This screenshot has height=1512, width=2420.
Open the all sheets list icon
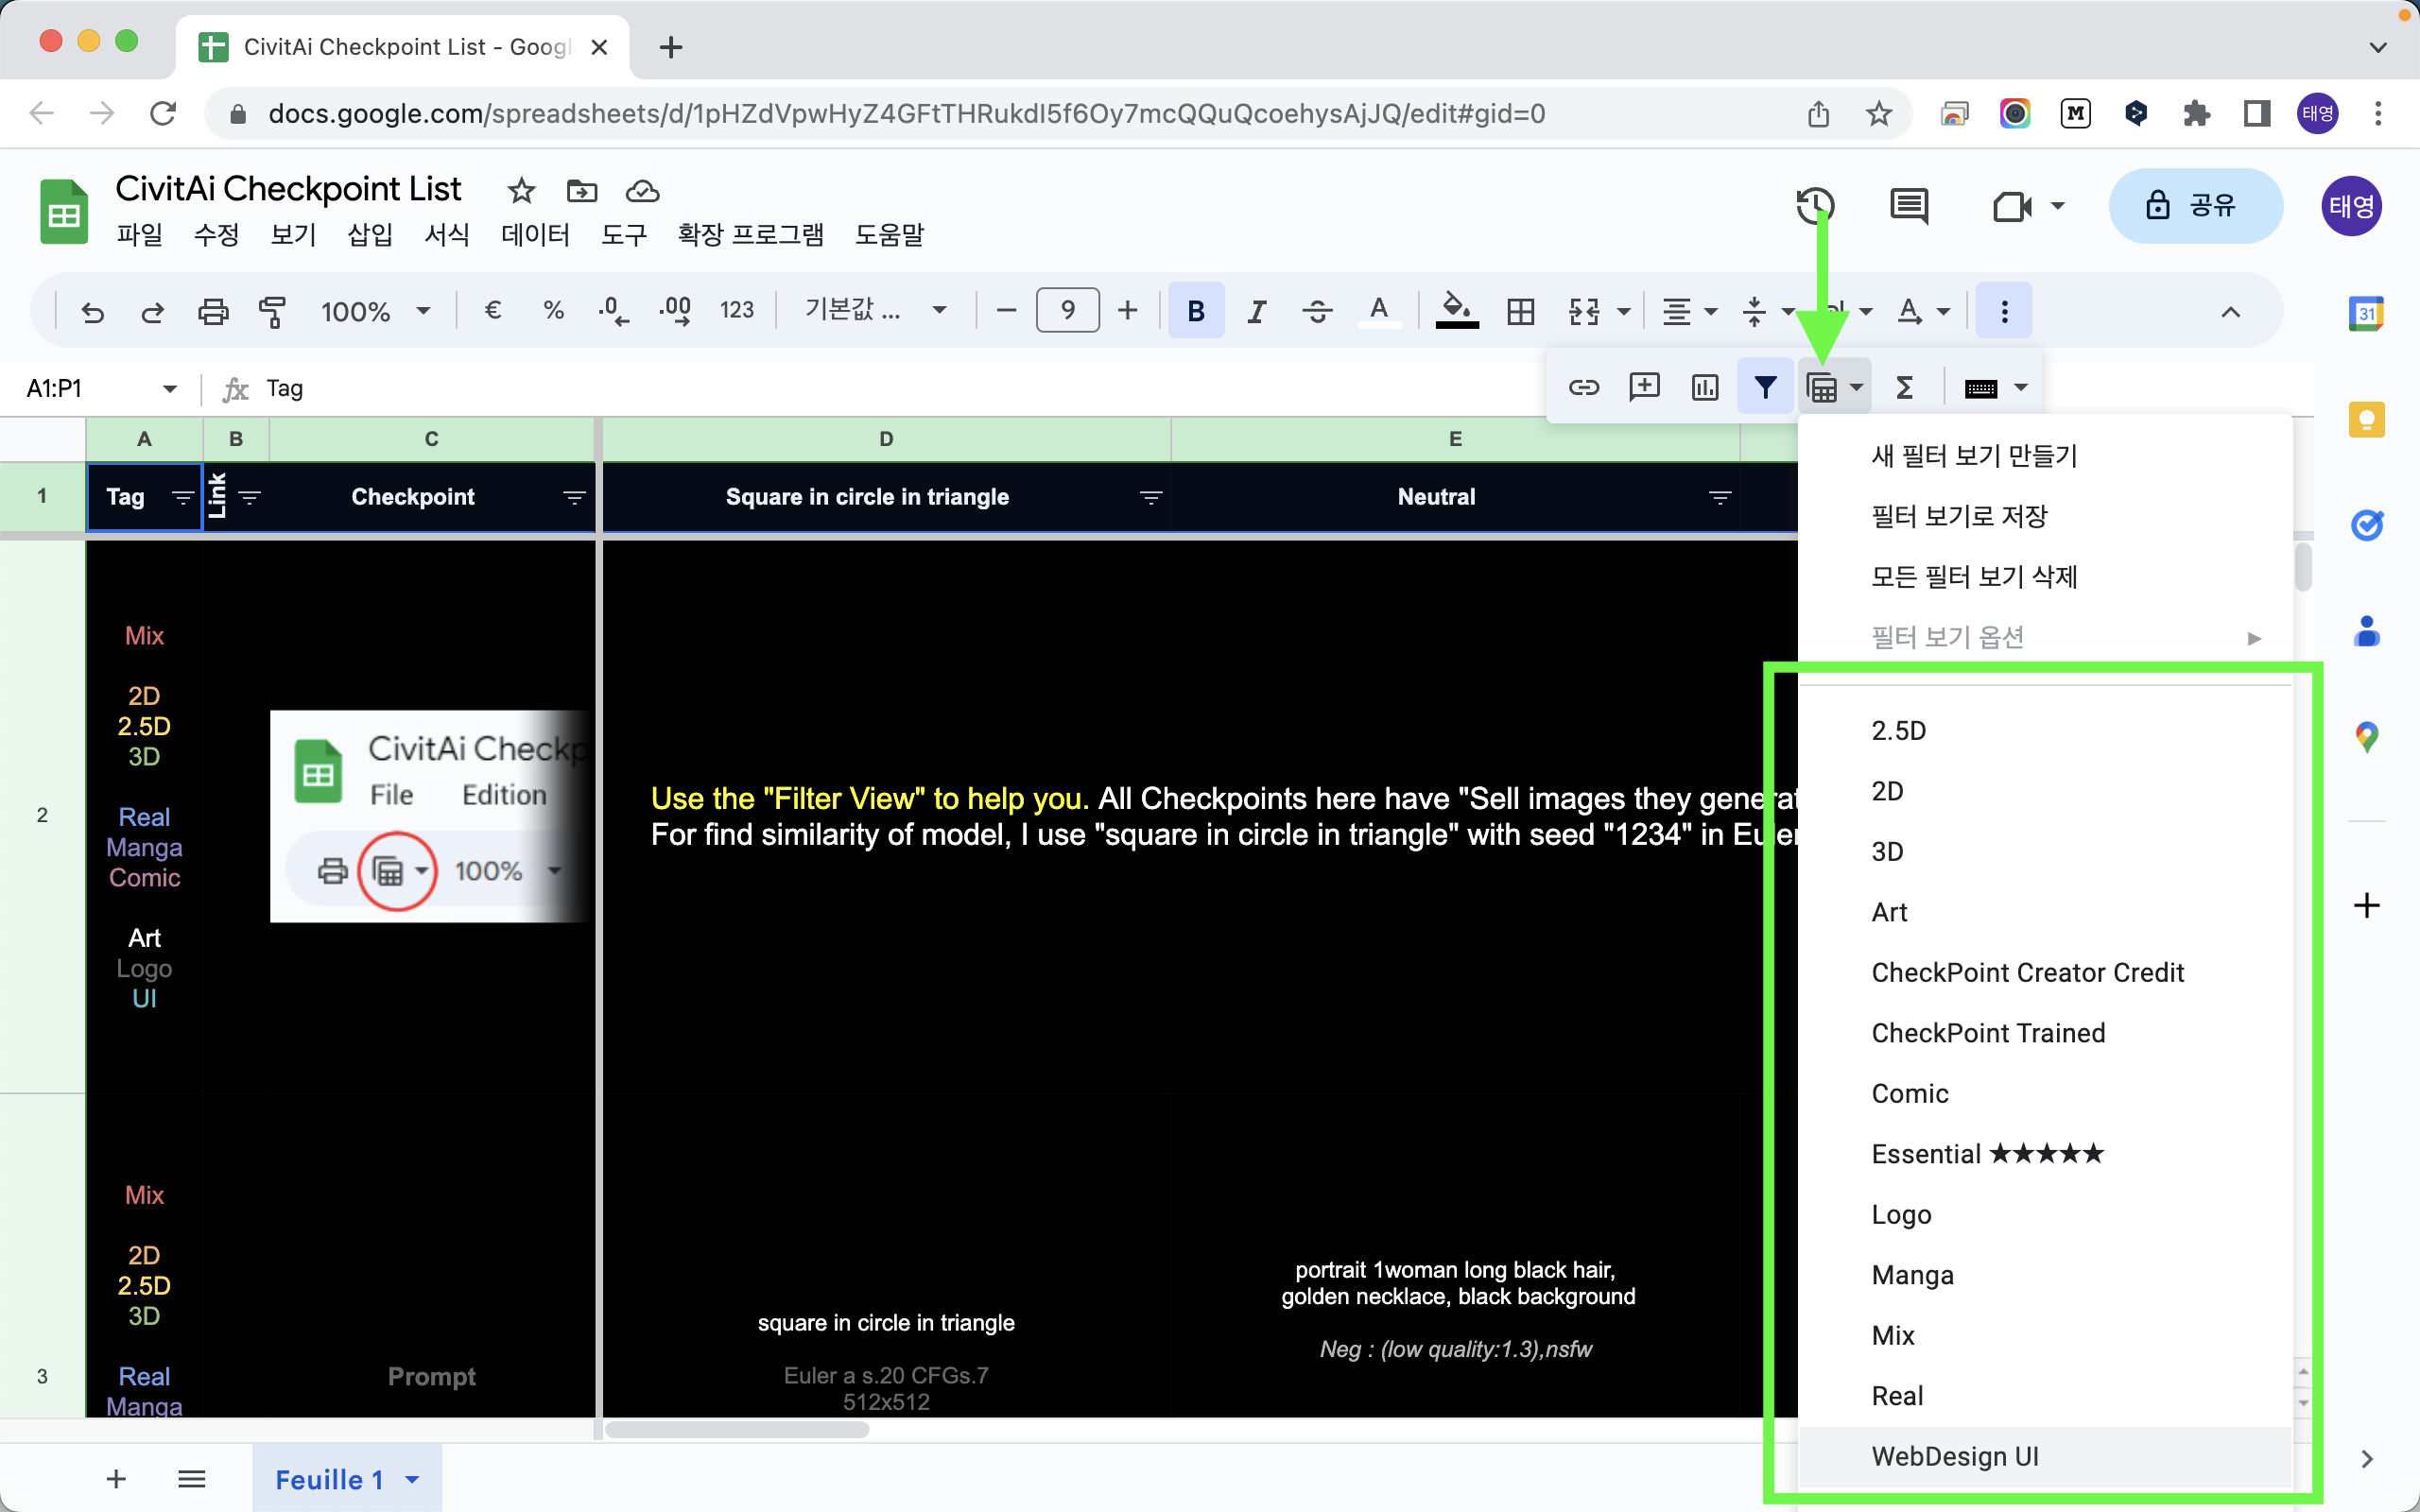191,1479
